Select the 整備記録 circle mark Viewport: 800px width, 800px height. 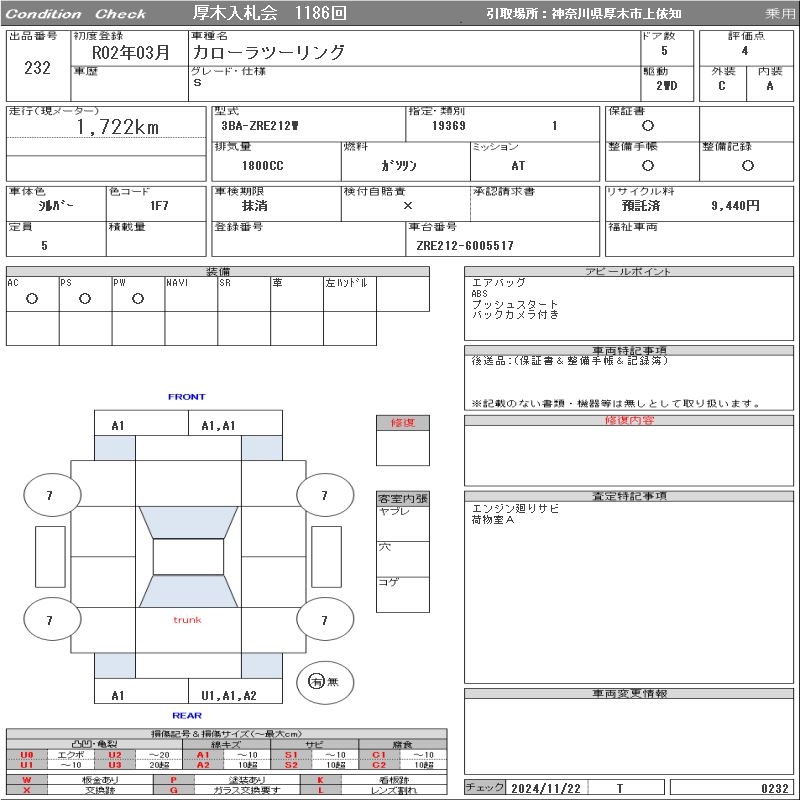(747, 165)
